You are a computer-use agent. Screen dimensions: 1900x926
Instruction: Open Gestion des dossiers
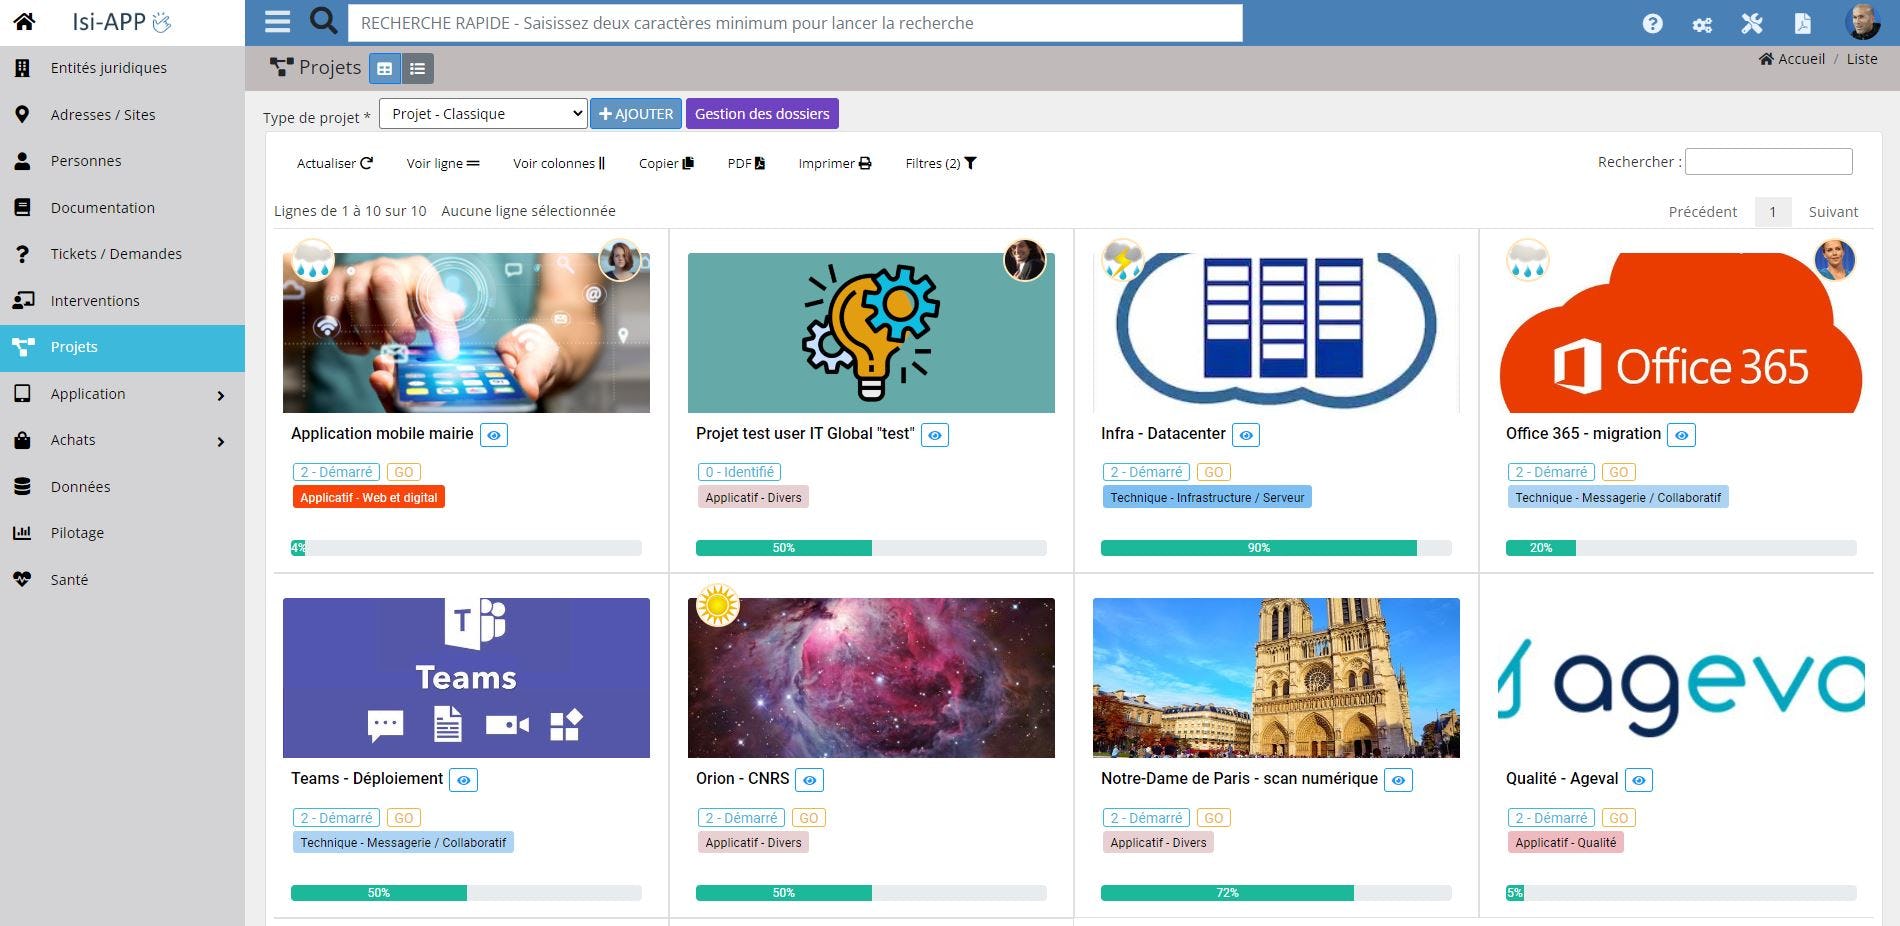pos(762,113)
